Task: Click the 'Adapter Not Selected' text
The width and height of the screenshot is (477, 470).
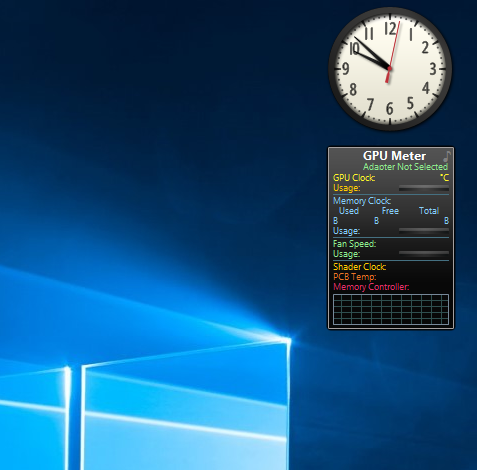Action: pyautogui.click(x=405, y=167)
